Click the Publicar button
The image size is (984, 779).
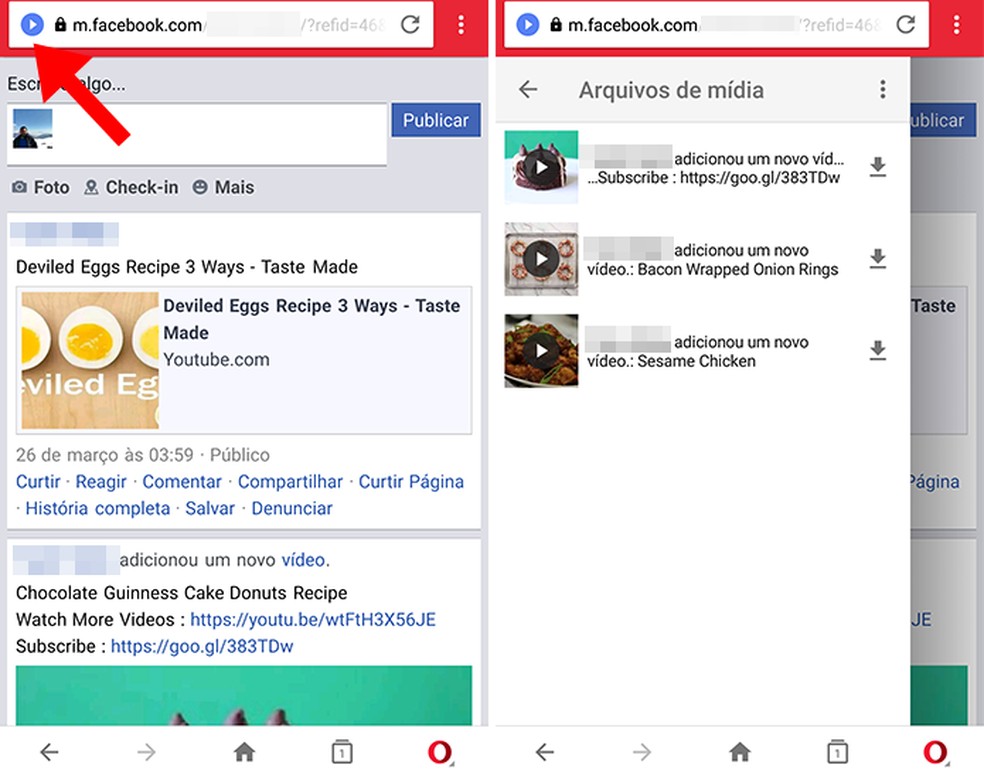pos(436,120)
